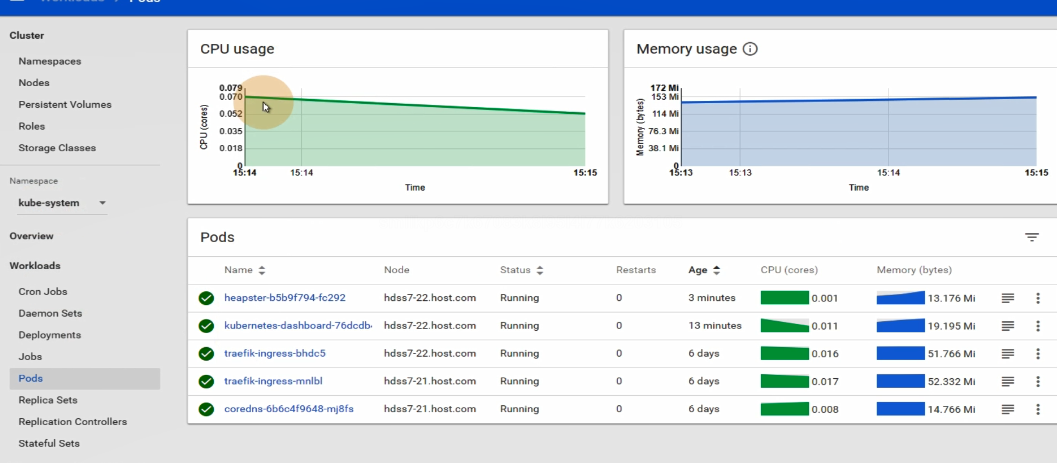Image resolution: width=1057 pixels, height=463 pixels.
Task: Click CPU usage bar for kubernetes-dashboard pod
Action: pyautogui.click(x=784, y=326)
